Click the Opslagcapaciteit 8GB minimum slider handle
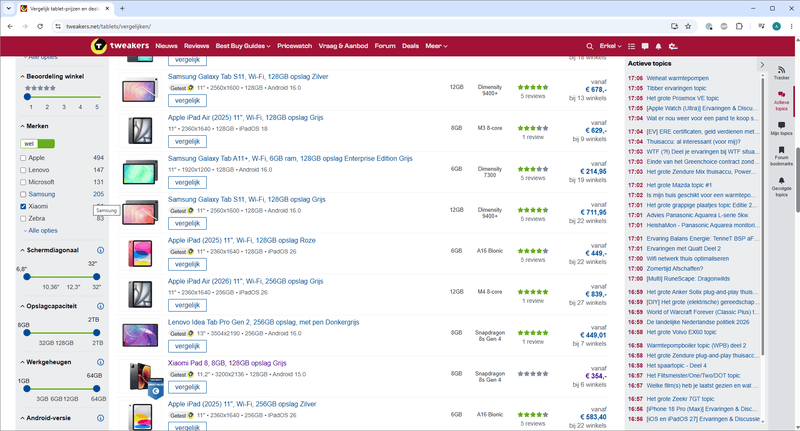 point(27,333)
